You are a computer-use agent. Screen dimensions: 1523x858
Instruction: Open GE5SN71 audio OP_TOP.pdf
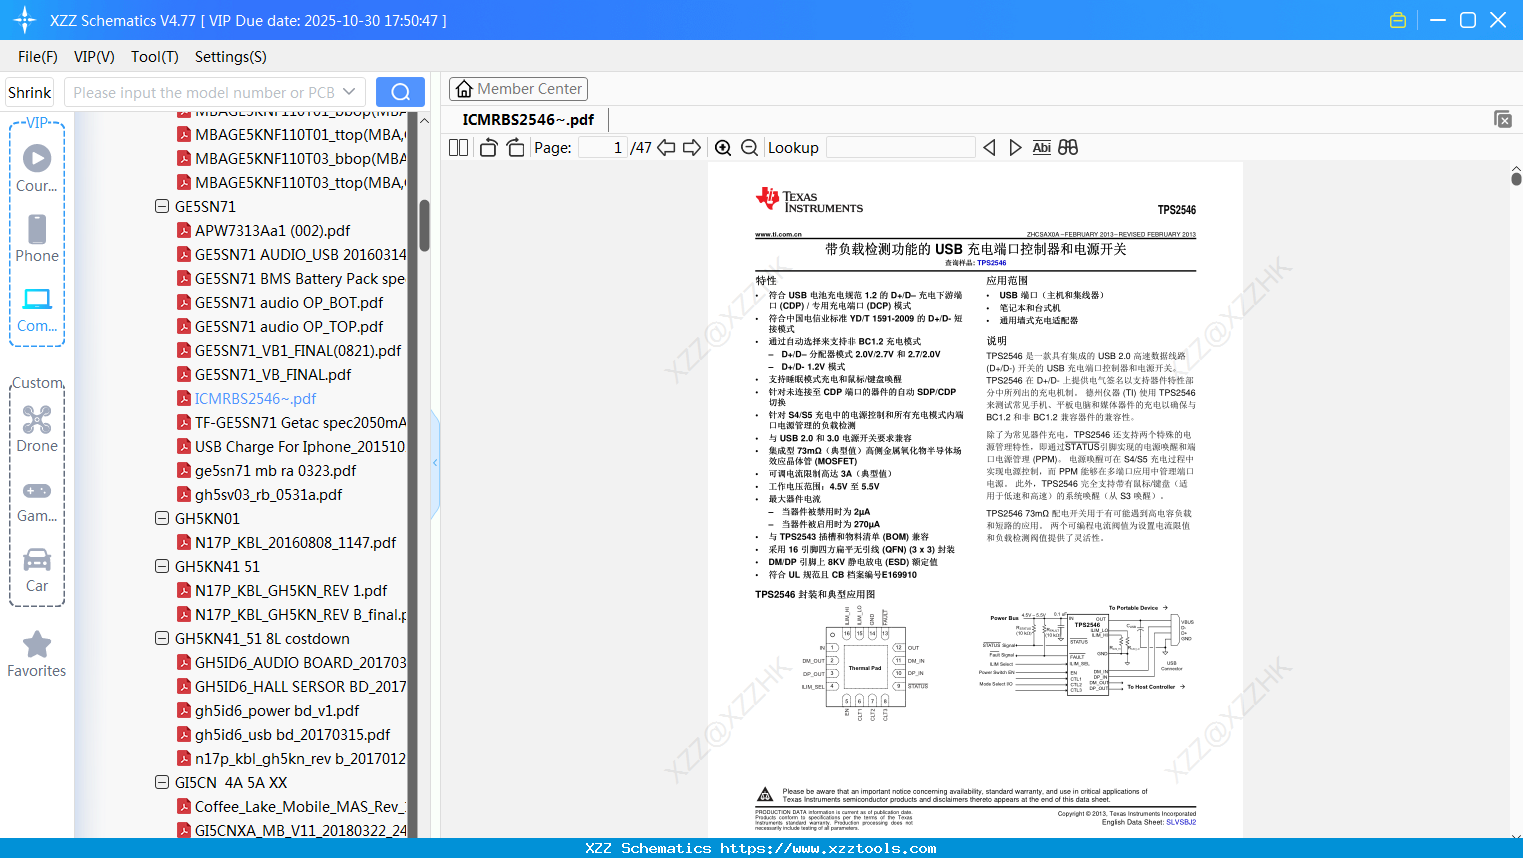289,326
